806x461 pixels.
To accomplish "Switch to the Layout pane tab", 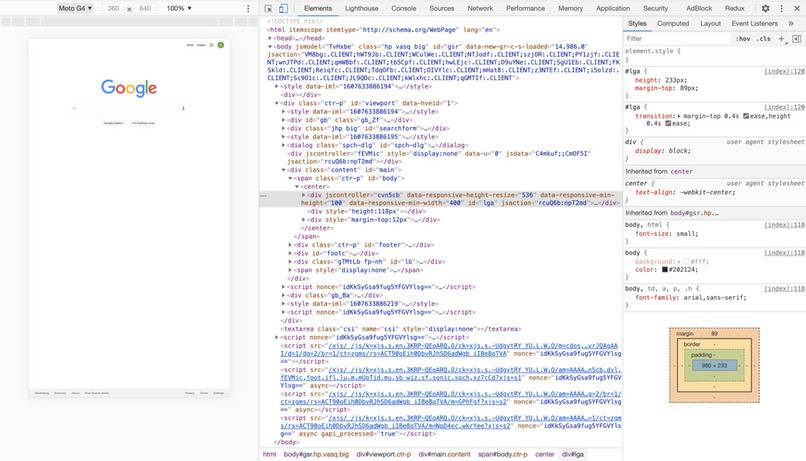I will [x=710, y=24].
